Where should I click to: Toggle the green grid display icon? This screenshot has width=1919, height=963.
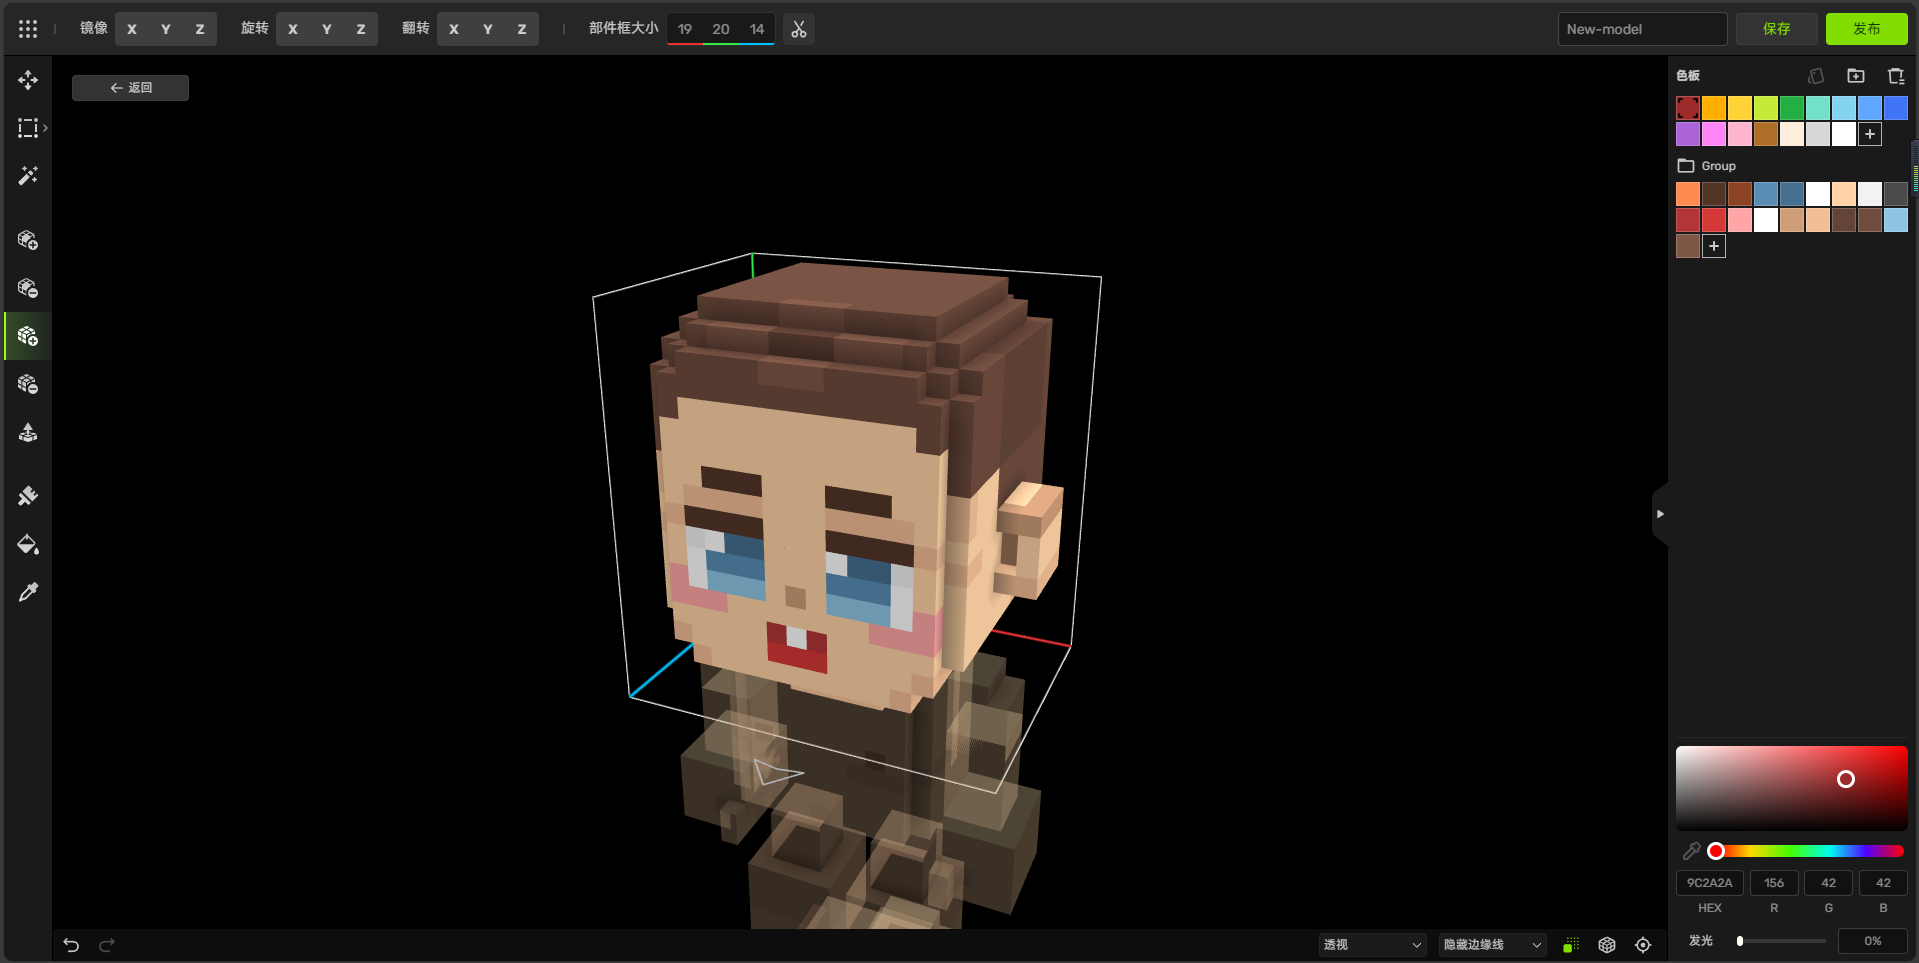[x=1571, y=945]
